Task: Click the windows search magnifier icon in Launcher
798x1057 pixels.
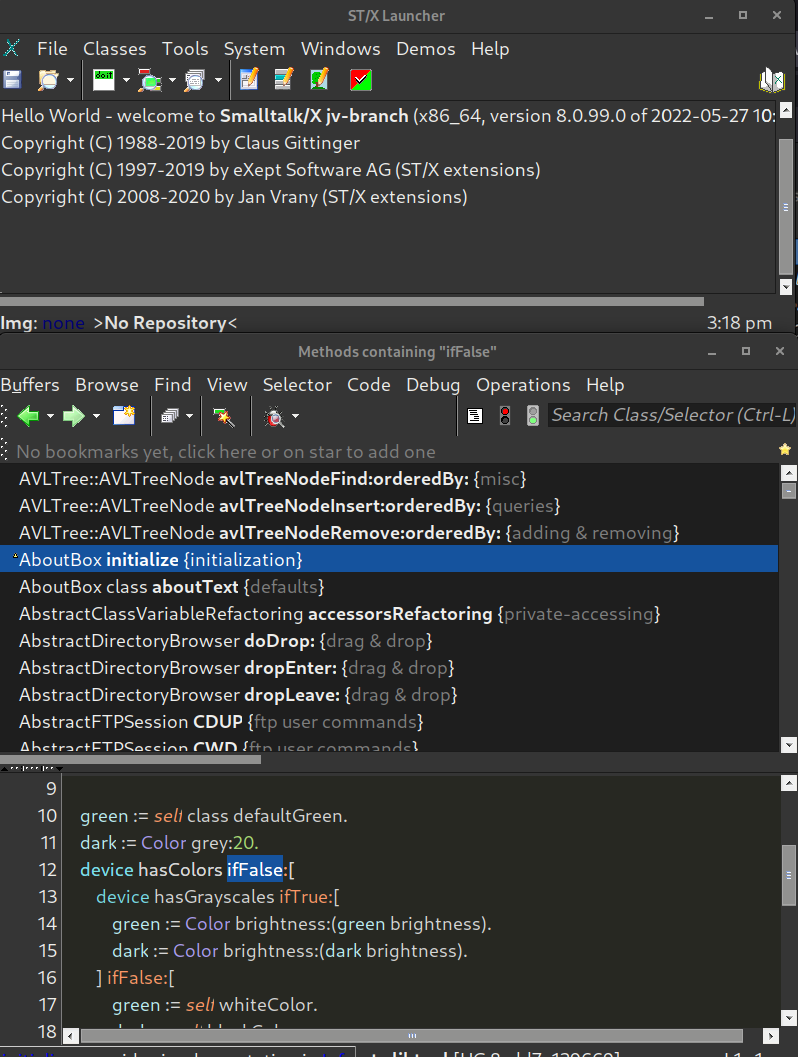Action: tap(195, 80)
